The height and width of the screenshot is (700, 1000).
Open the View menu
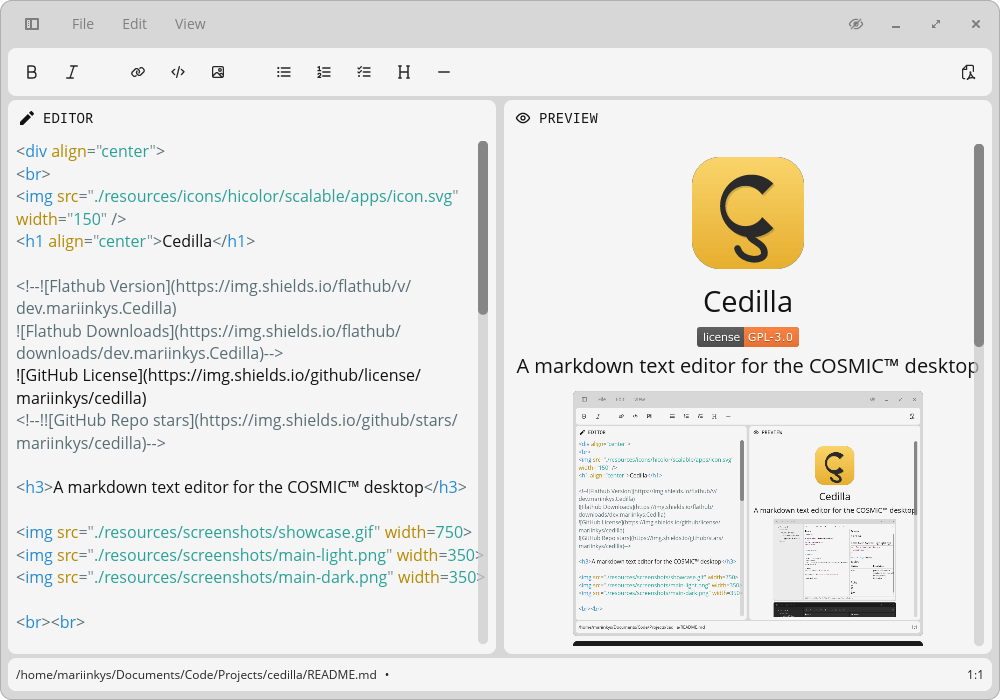point(190,24)
